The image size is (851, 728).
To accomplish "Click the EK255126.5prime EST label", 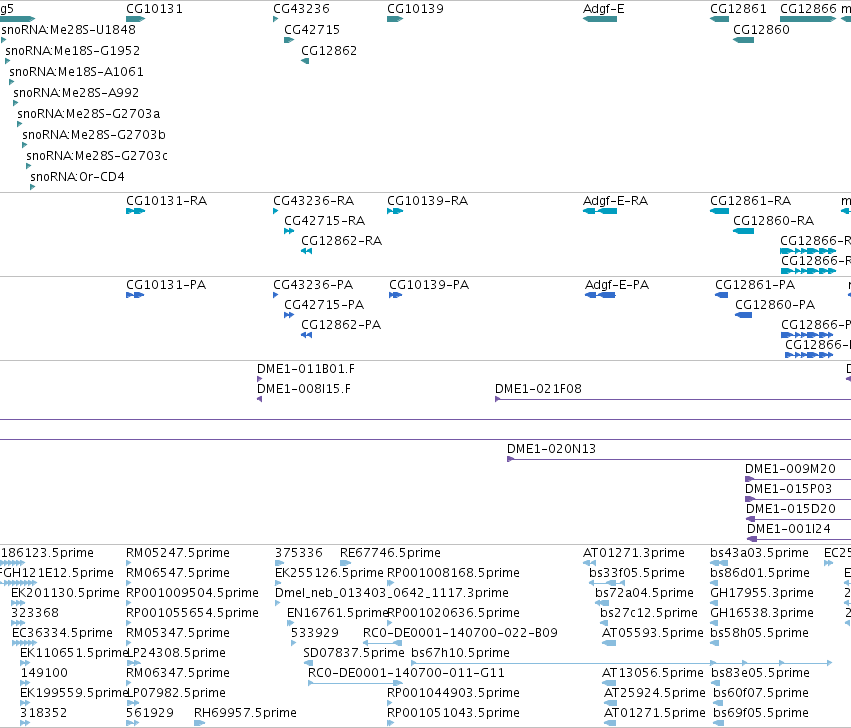I will tap(329, 573).
